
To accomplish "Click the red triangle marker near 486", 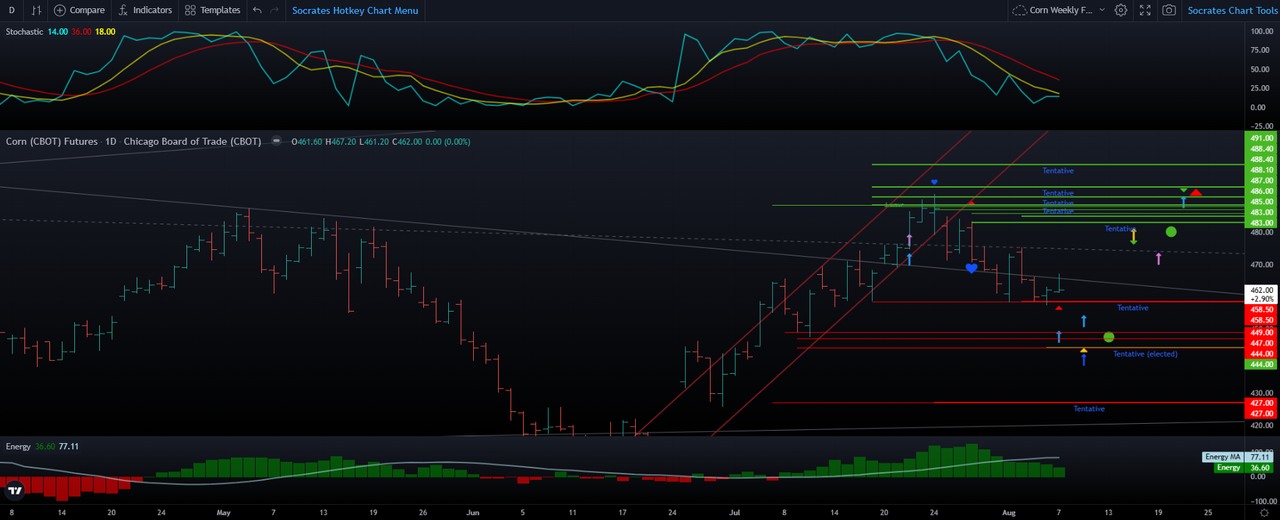I will tap(1195, 192).
